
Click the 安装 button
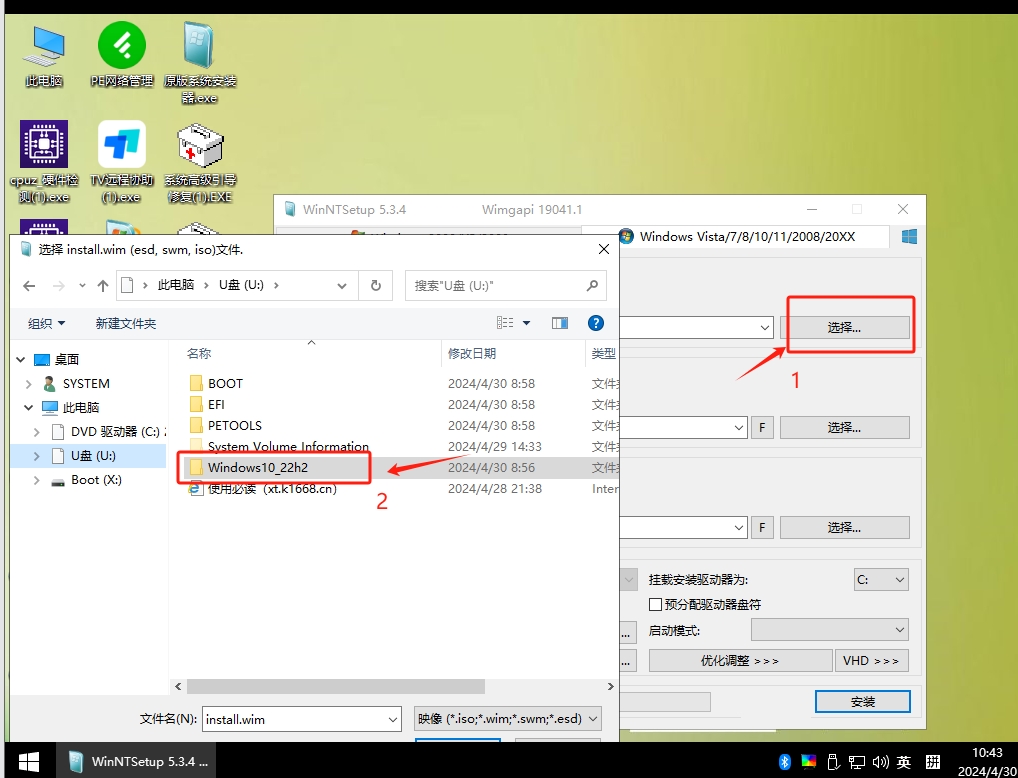point(863,701)
